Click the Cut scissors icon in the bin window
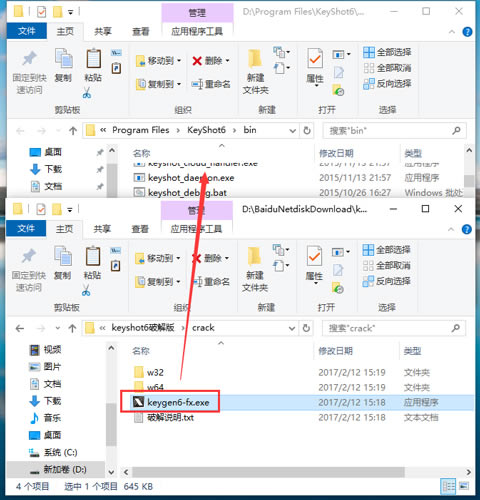This screenshot has width=480, height=500. [87, 93]
